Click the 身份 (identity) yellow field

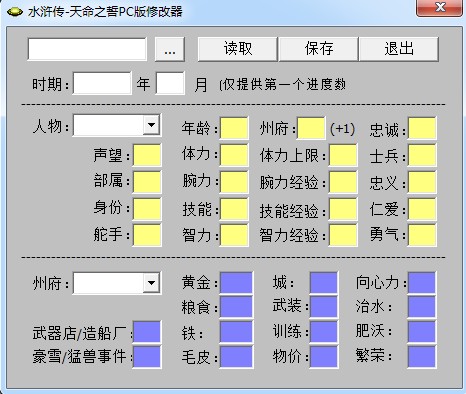pos(147,209)
